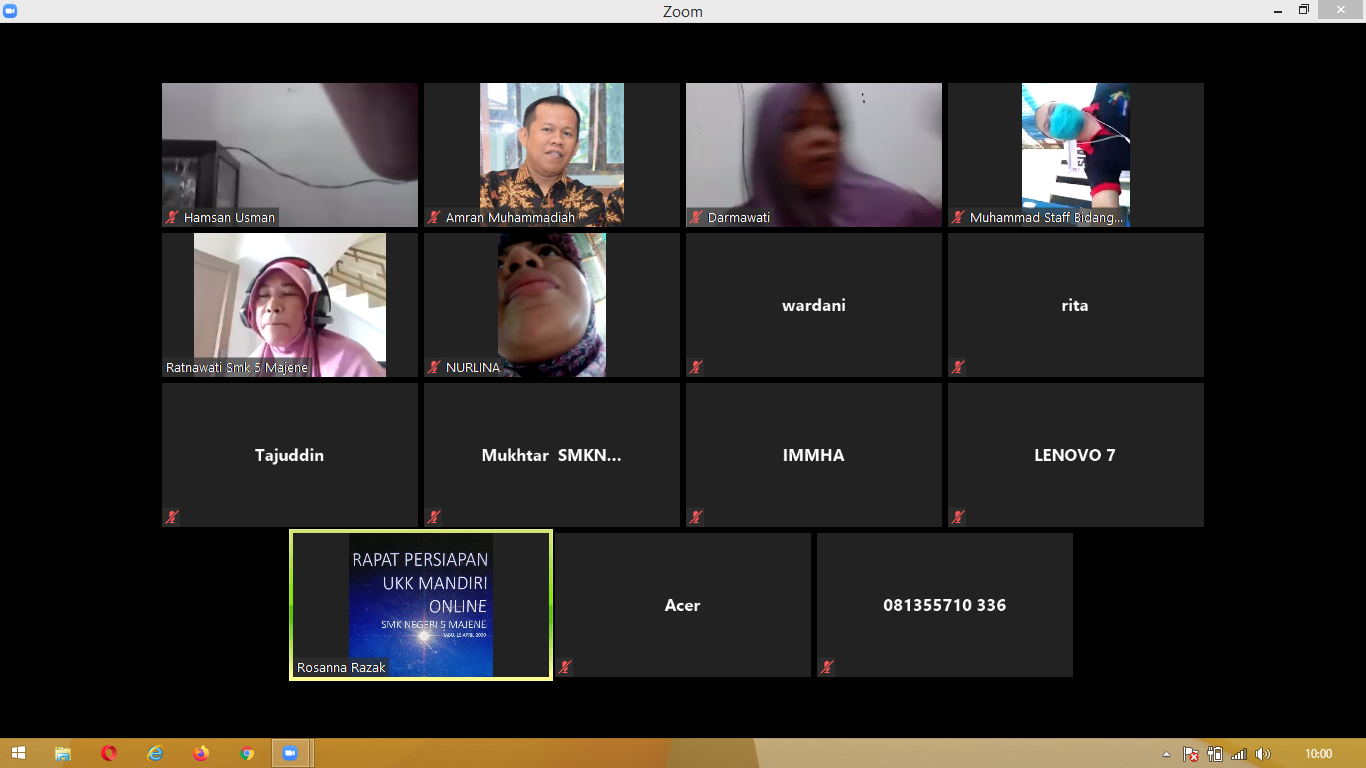1366x768 pixels.
Task: Launch Google Chrome from the taskbar
Action: pos(247,753)
